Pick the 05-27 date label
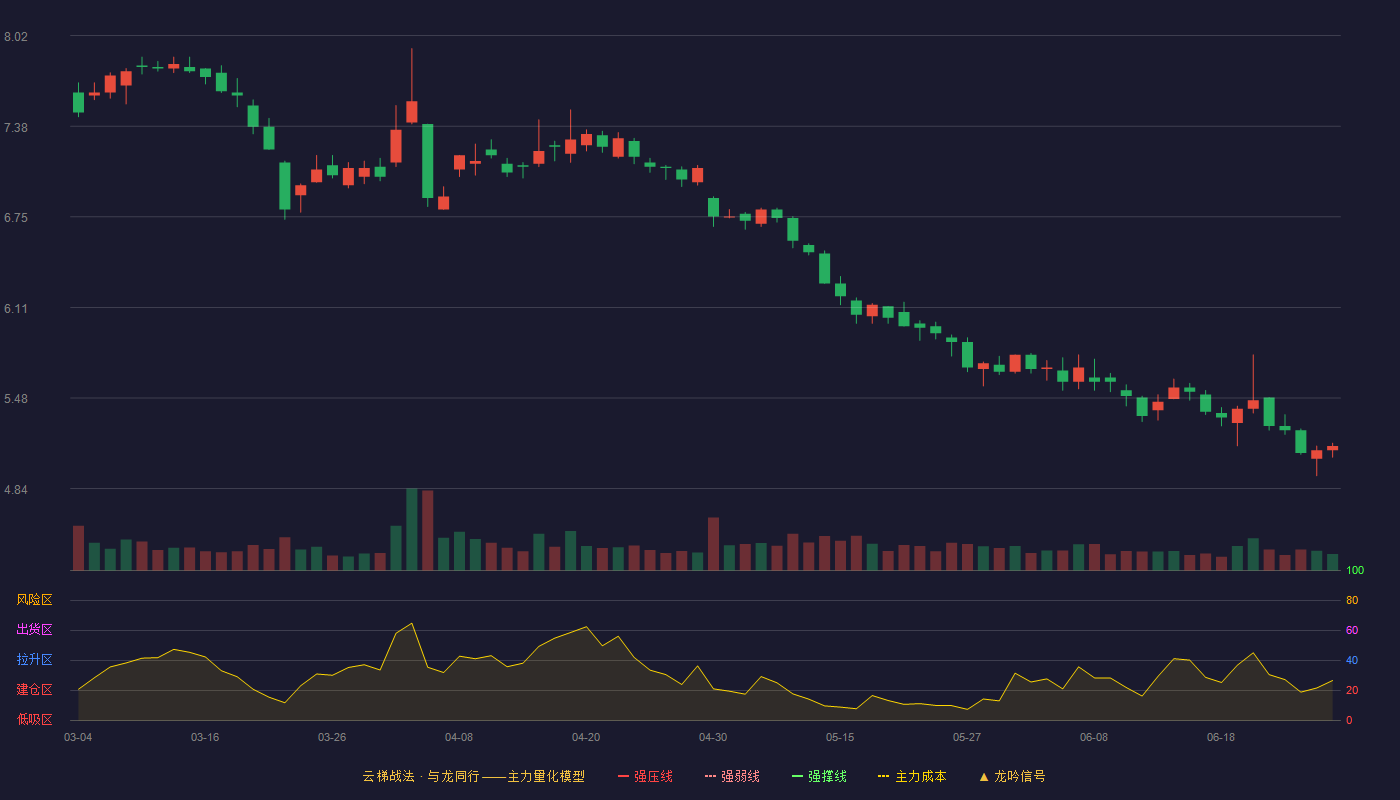 (967, 737)
